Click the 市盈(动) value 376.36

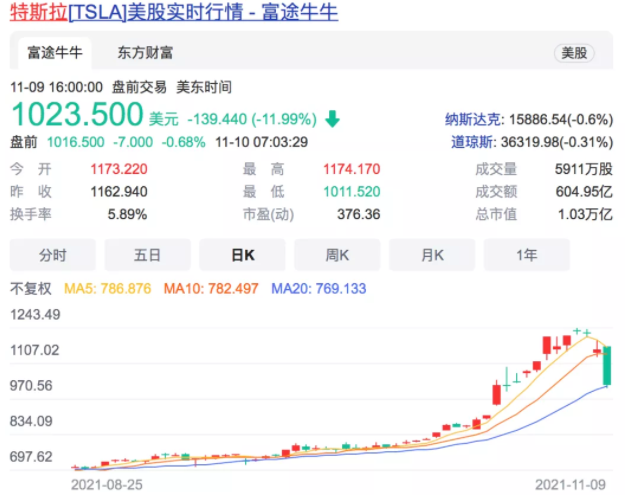pos(358,214)
